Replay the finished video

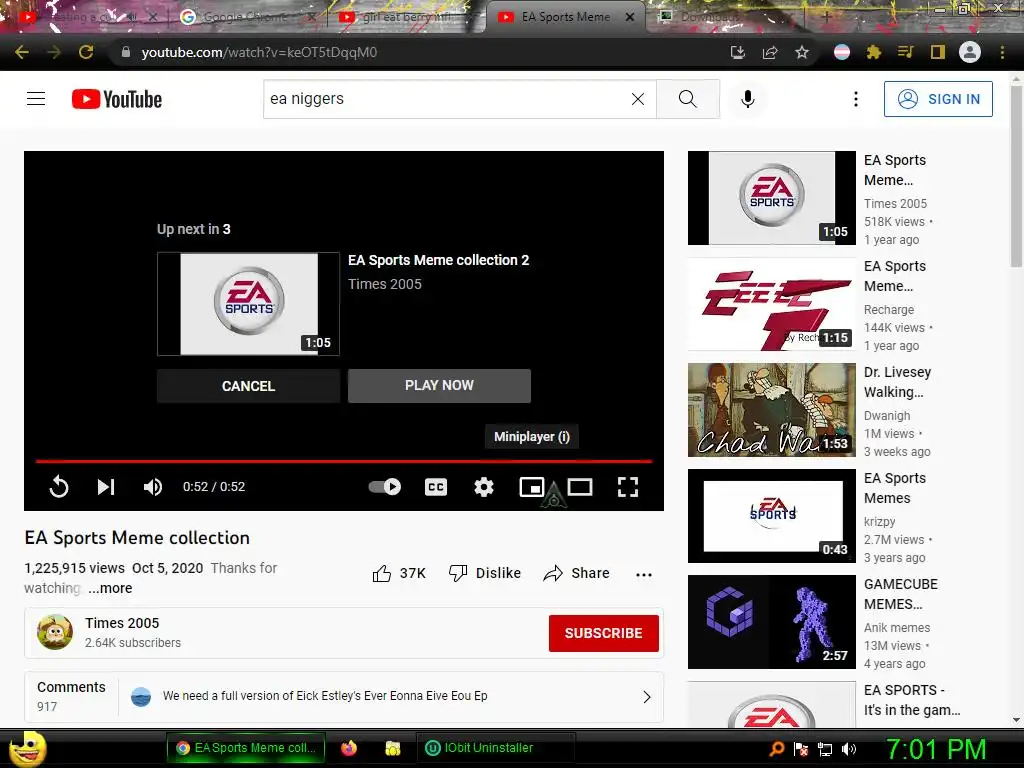click(x=59, y=487)
